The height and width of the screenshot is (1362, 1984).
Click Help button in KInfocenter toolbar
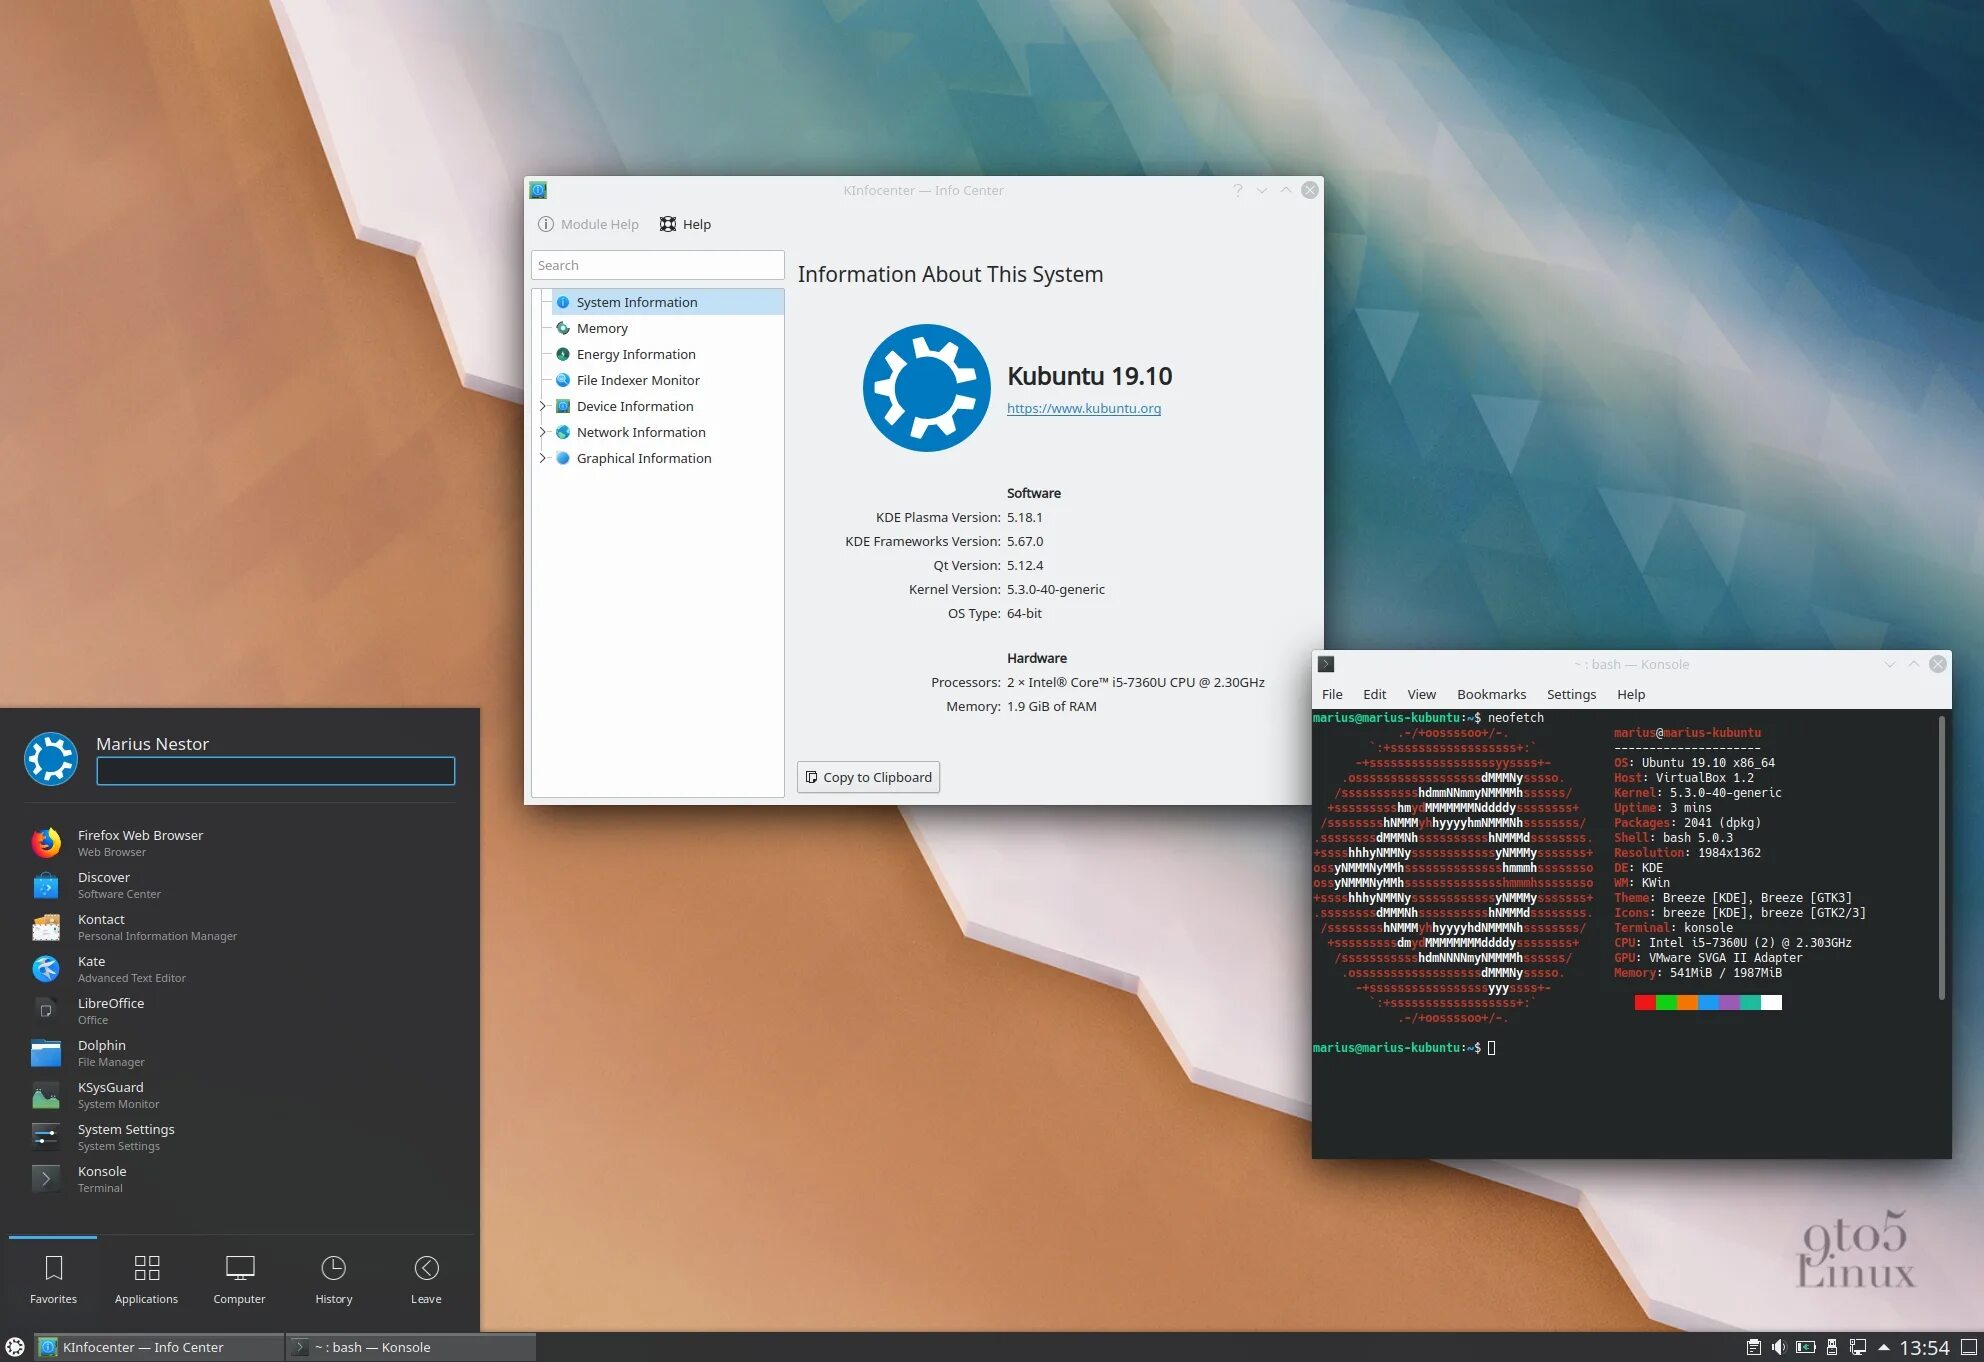pos(685,224)
